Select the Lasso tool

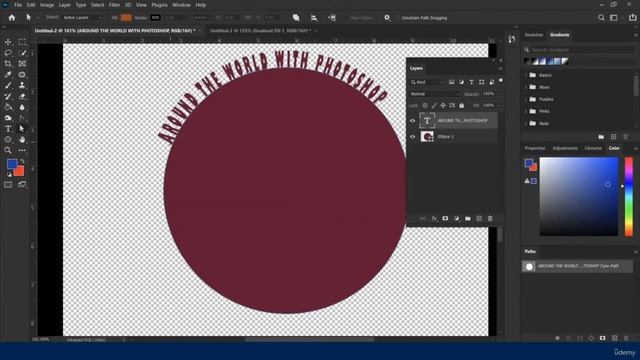pyautogui.click(x=8, y=53)
